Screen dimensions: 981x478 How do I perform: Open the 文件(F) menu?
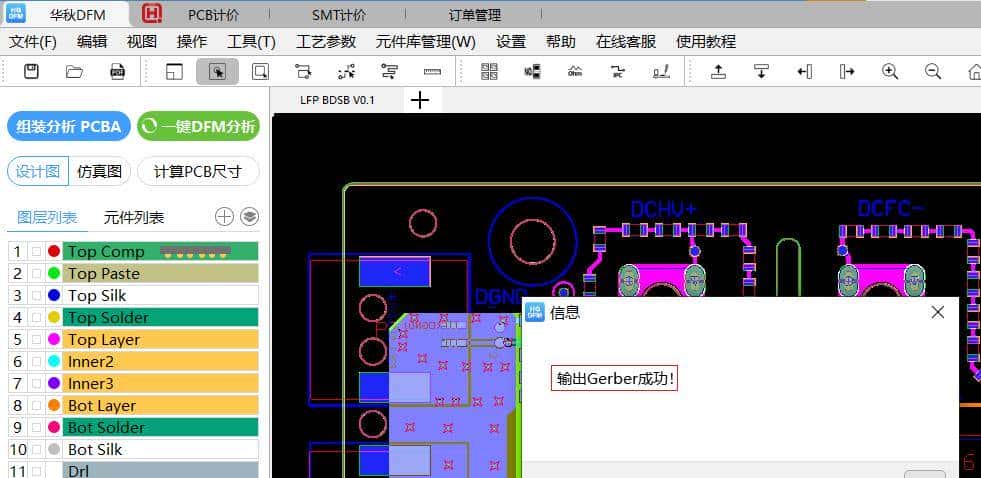(x=33, y=42)
